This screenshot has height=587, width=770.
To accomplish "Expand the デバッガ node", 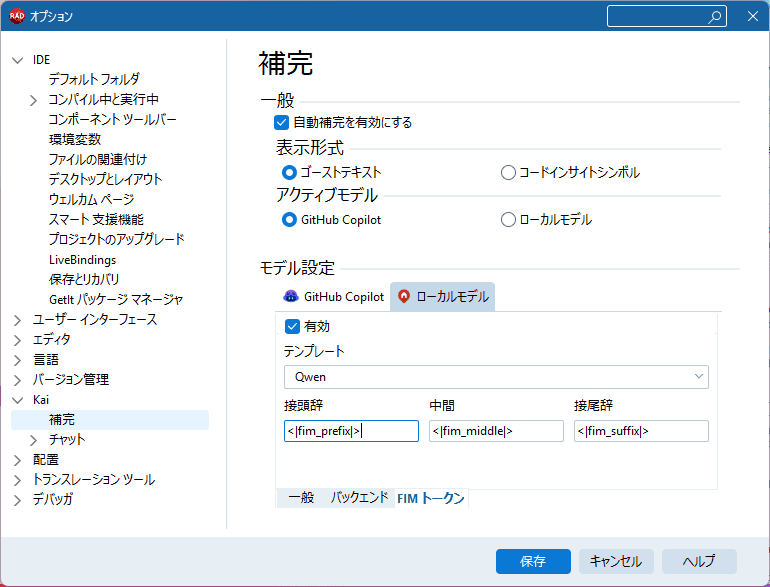I will pyautogui.click(x=18, y=500).
